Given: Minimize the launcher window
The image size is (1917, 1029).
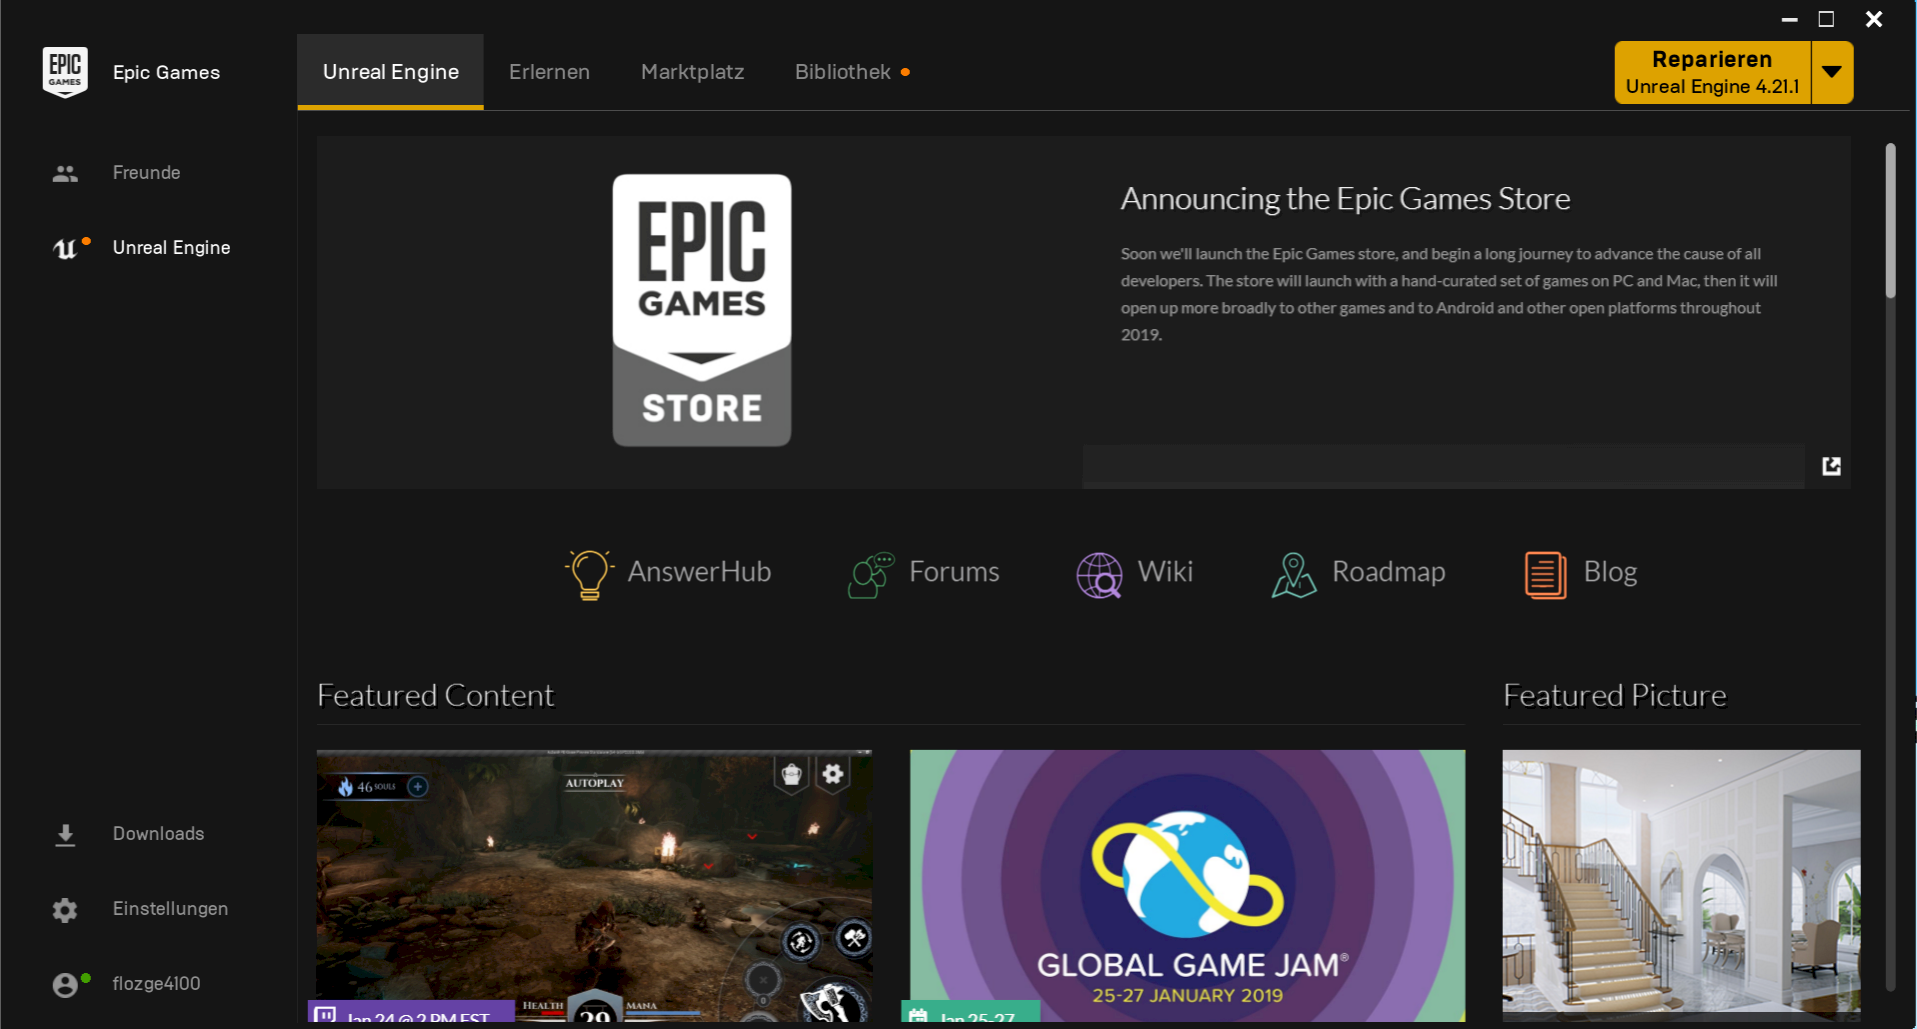Looking at the screenshot, I should [1789, 19].
